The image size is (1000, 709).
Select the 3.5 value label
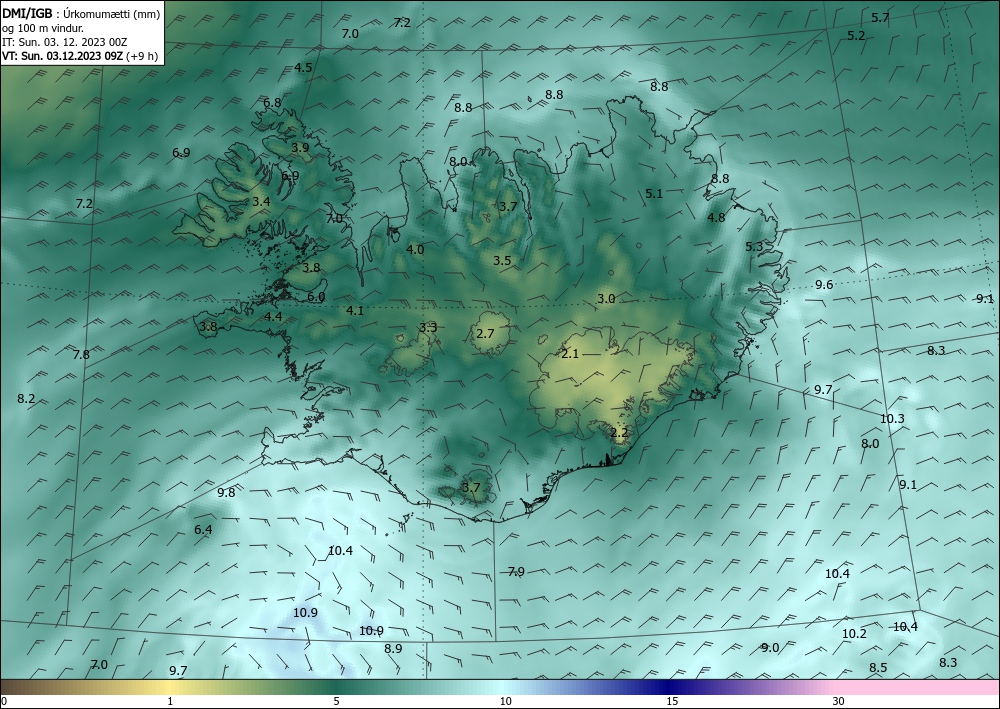[x=502, y=260]
